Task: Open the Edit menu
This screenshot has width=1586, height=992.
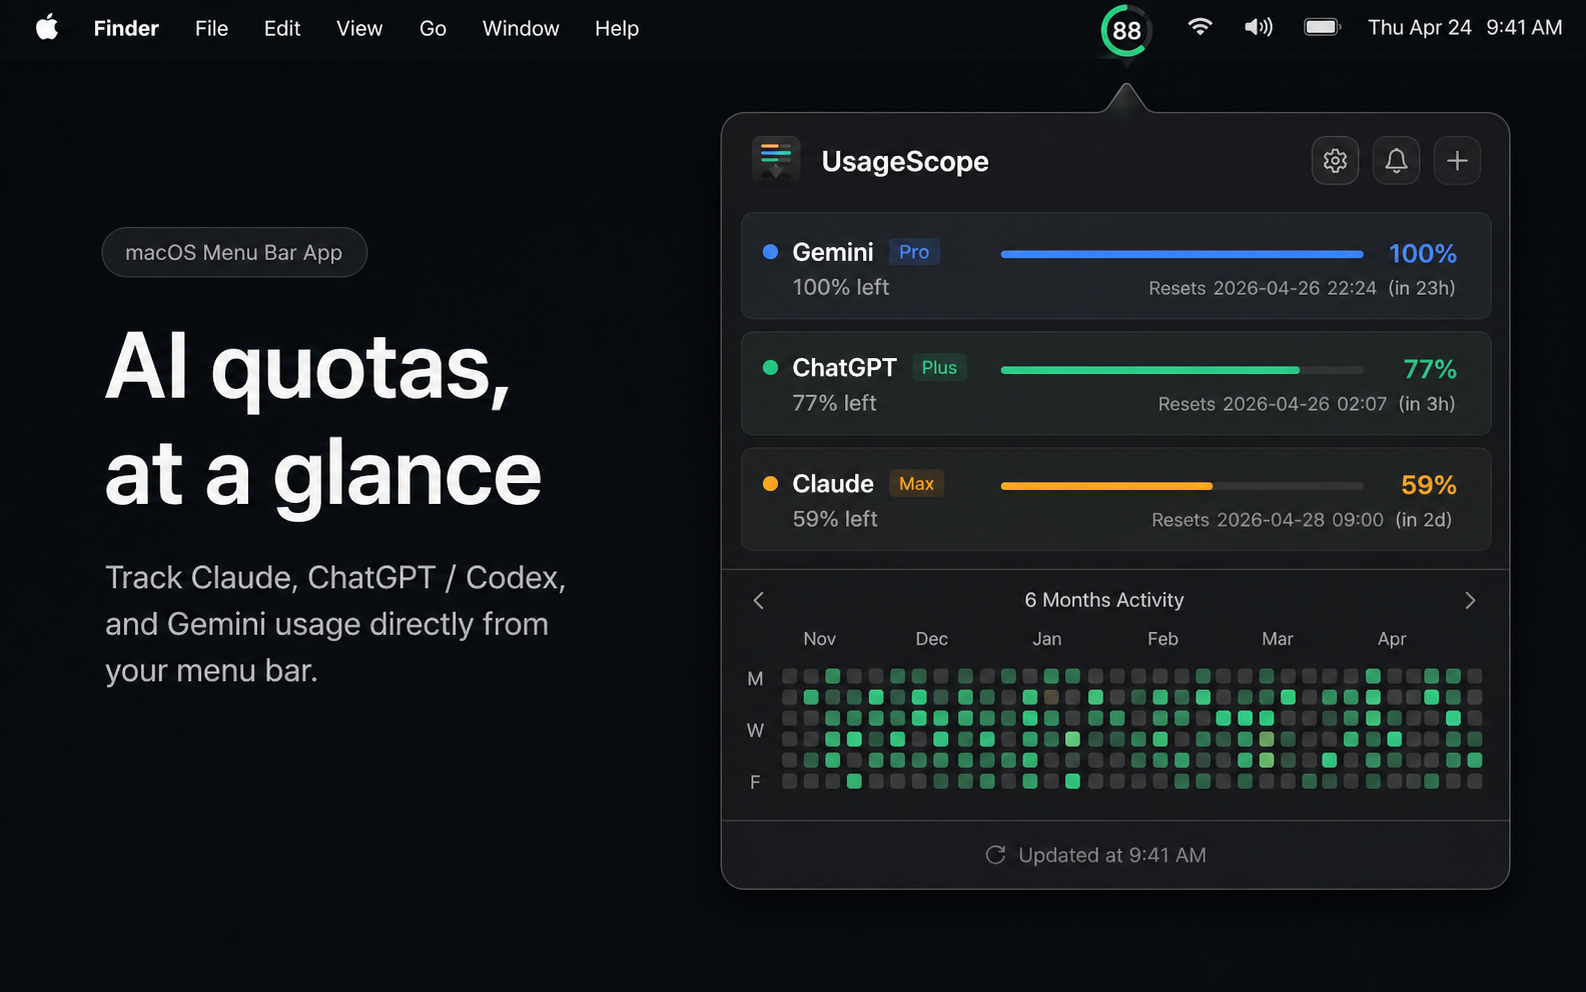Action: (x=282, y=28)
